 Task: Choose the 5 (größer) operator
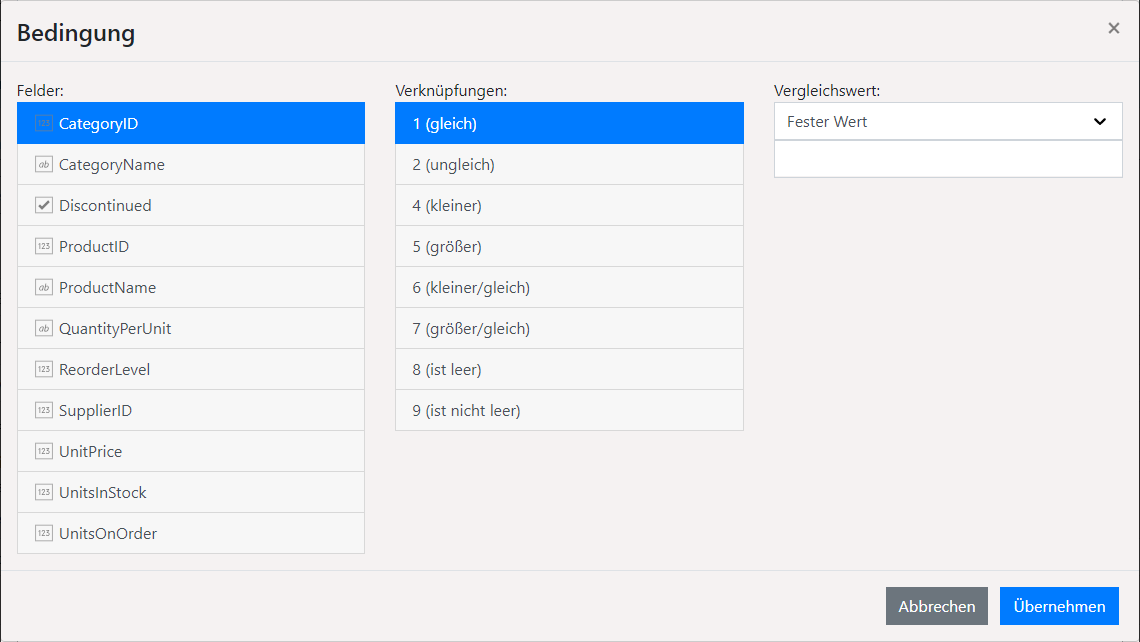click(568, 247)
